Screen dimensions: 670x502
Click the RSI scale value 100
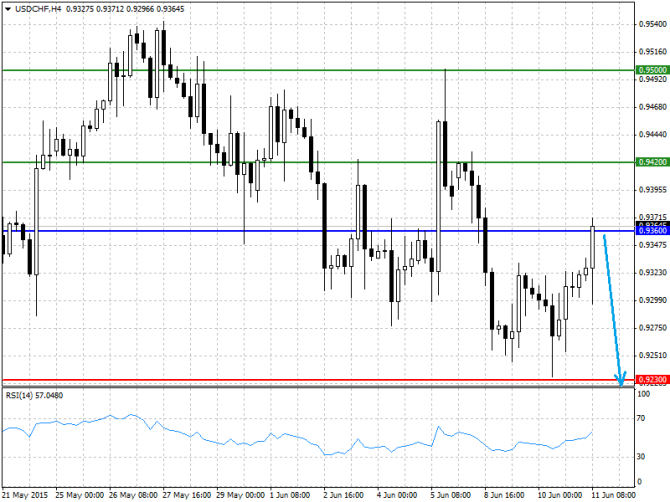click(644, 394)
